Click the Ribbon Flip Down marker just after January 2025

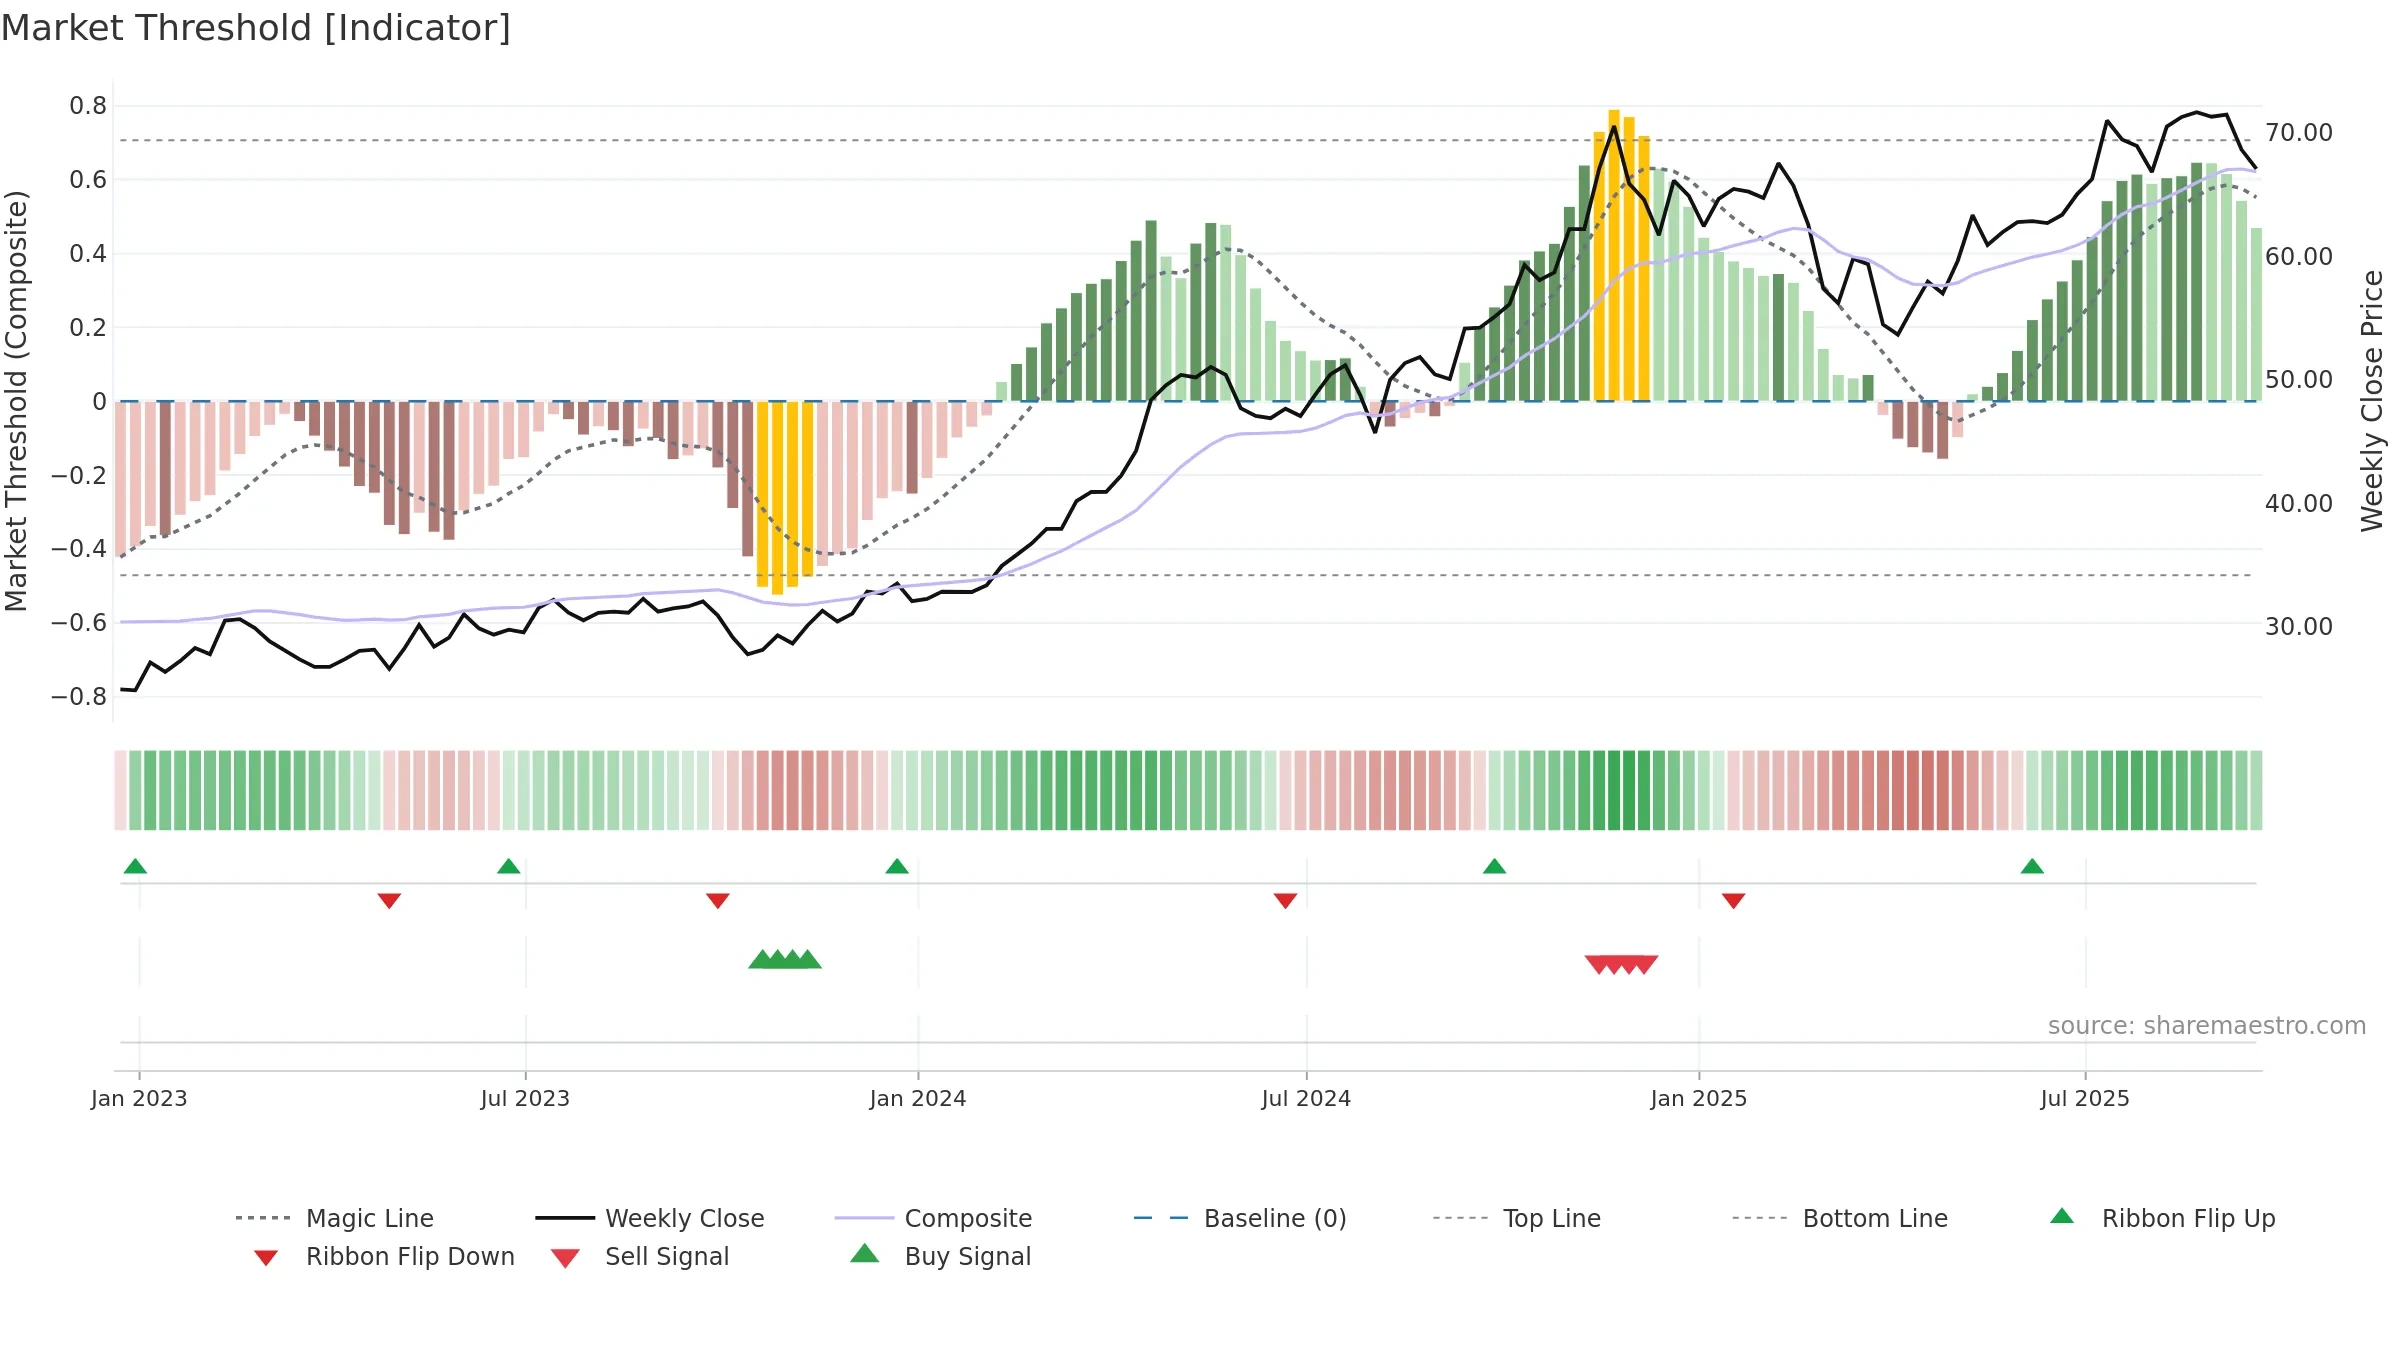tap(1733, 901)
